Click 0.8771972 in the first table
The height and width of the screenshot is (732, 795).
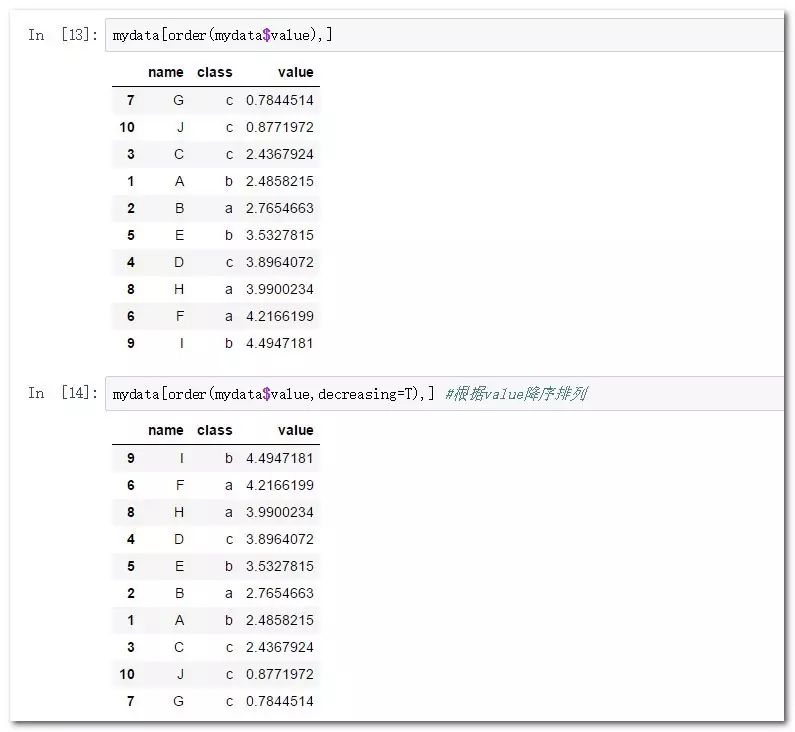[280, 127]
